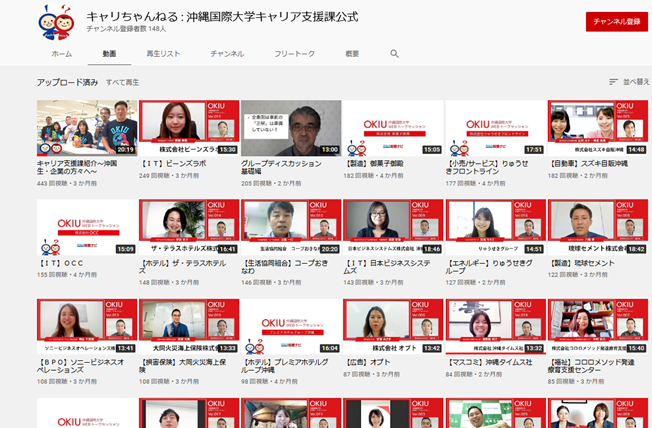
Task: Click the 並べ替え sort icon
Action: pos(613,82)
